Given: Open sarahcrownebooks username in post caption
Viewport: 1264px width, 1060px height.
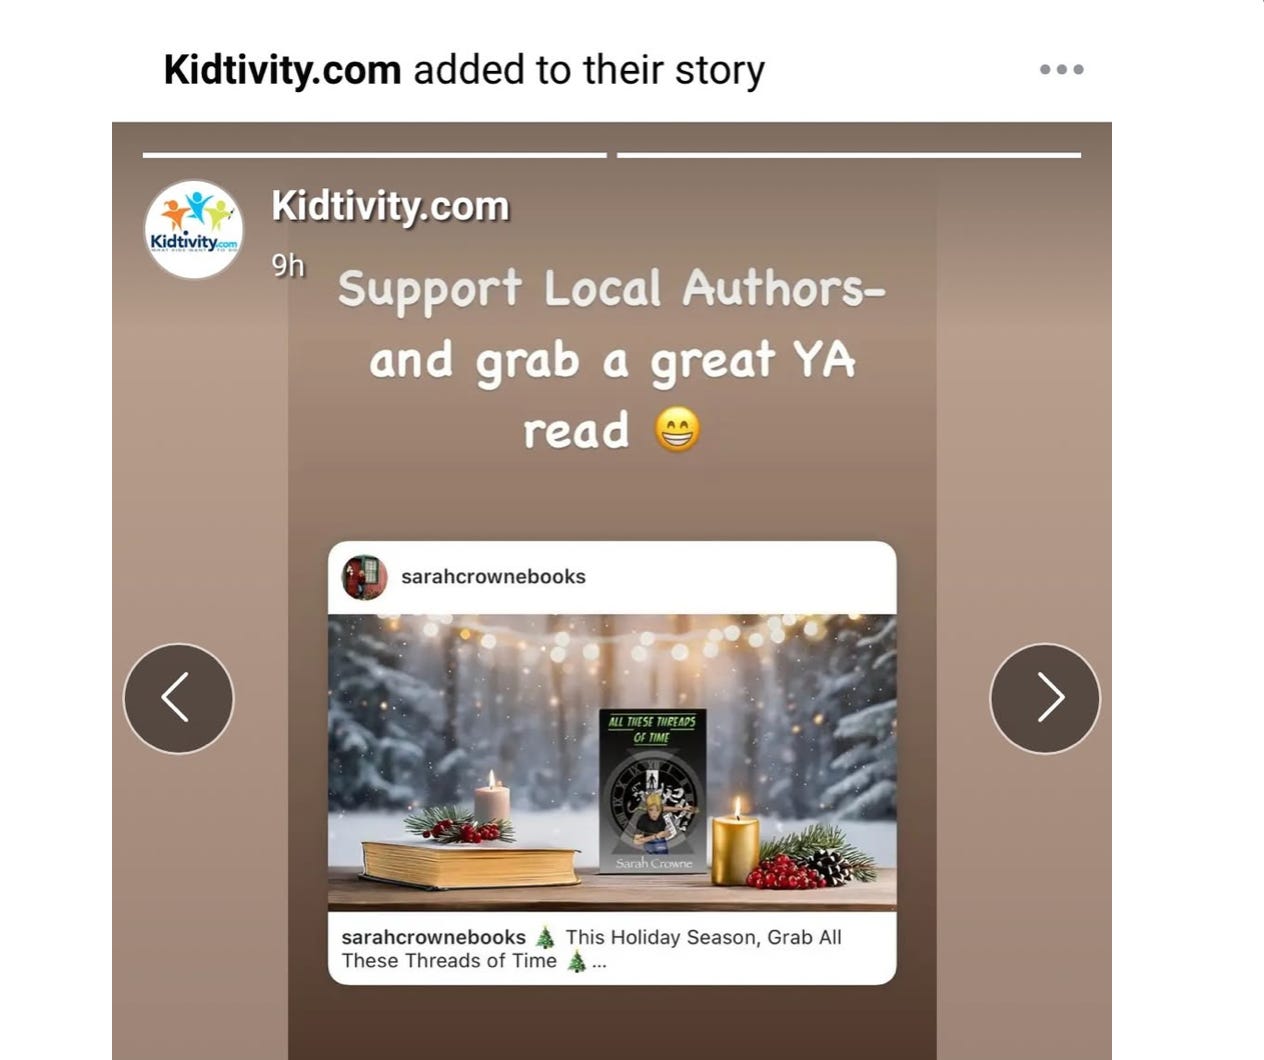Looking at the screenshot, I should (433, 937).
